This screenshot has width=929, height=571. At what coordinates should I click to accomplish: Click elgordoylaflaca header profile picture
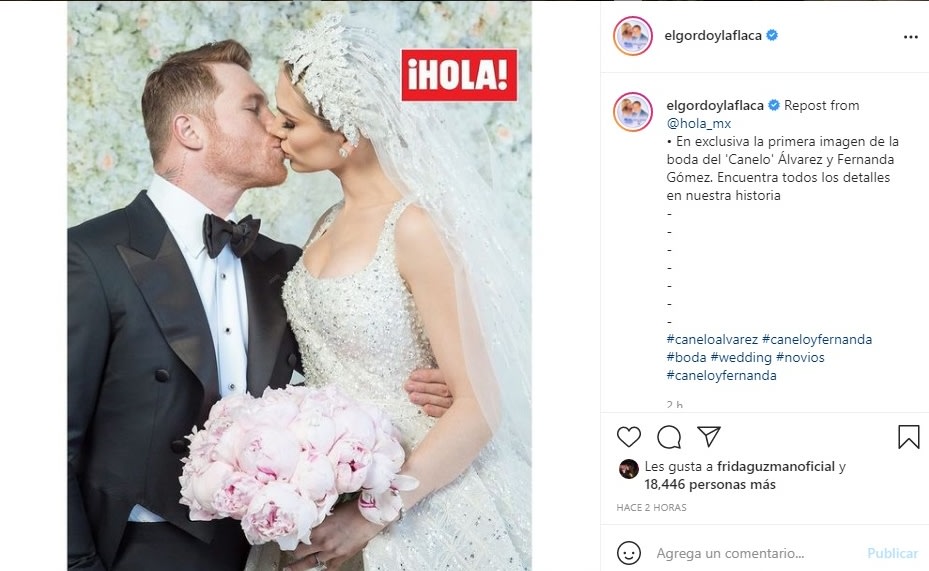[x=633, y=36]
